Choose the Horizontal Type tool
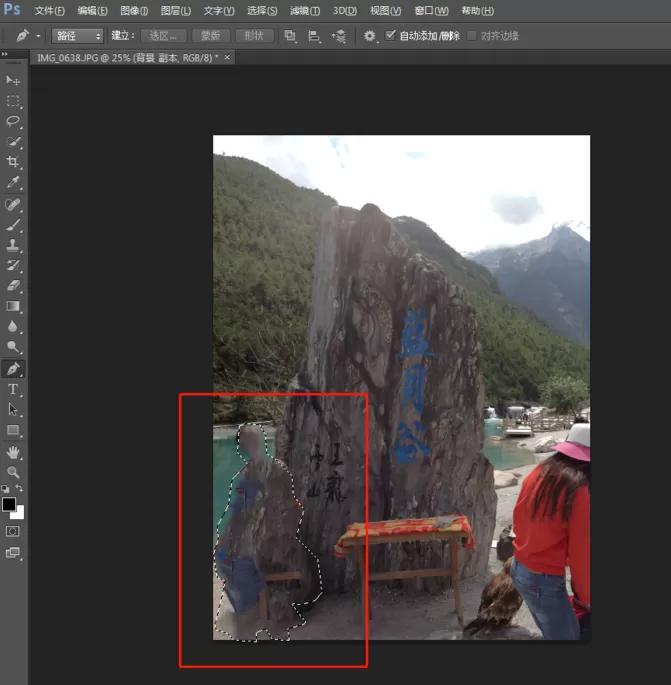This screenshot has height=685, width=671. point(13,389)
